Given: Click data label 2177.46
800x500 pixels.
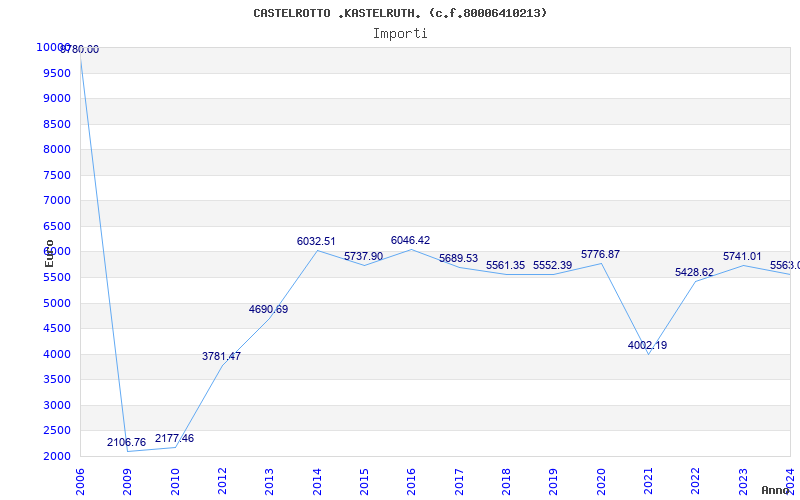Looking at the screenshot, I should (174, 438).
